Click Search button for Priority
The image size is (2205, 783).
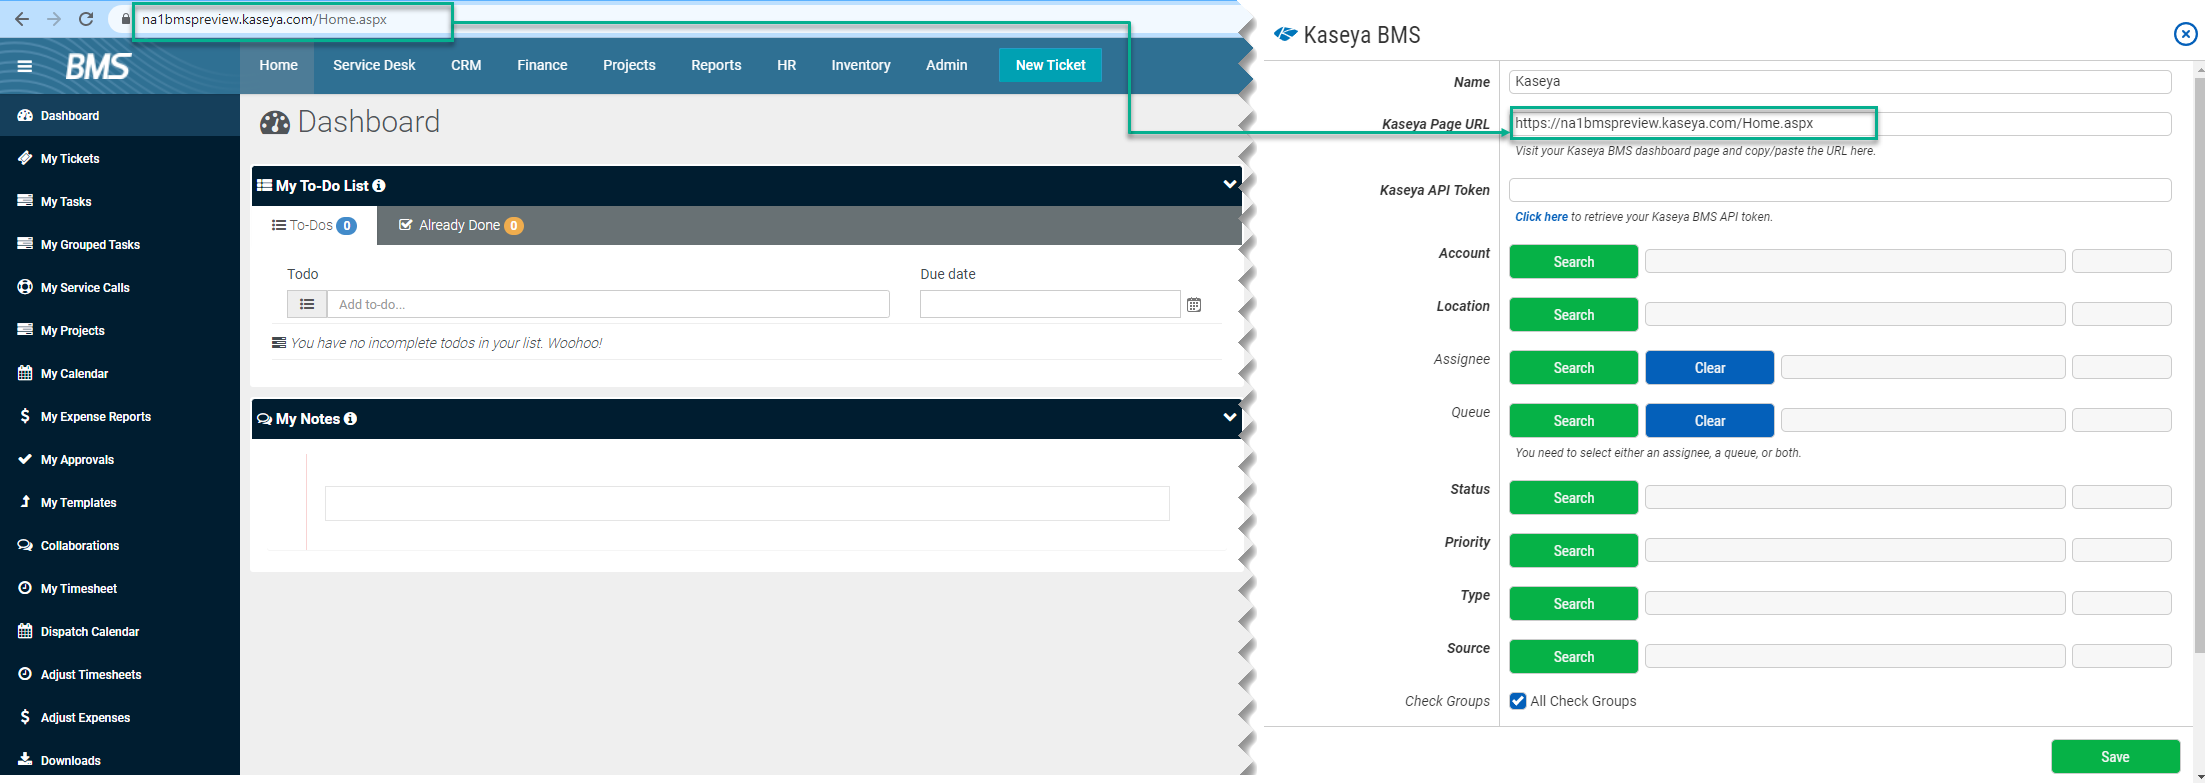coord(1573,551)
